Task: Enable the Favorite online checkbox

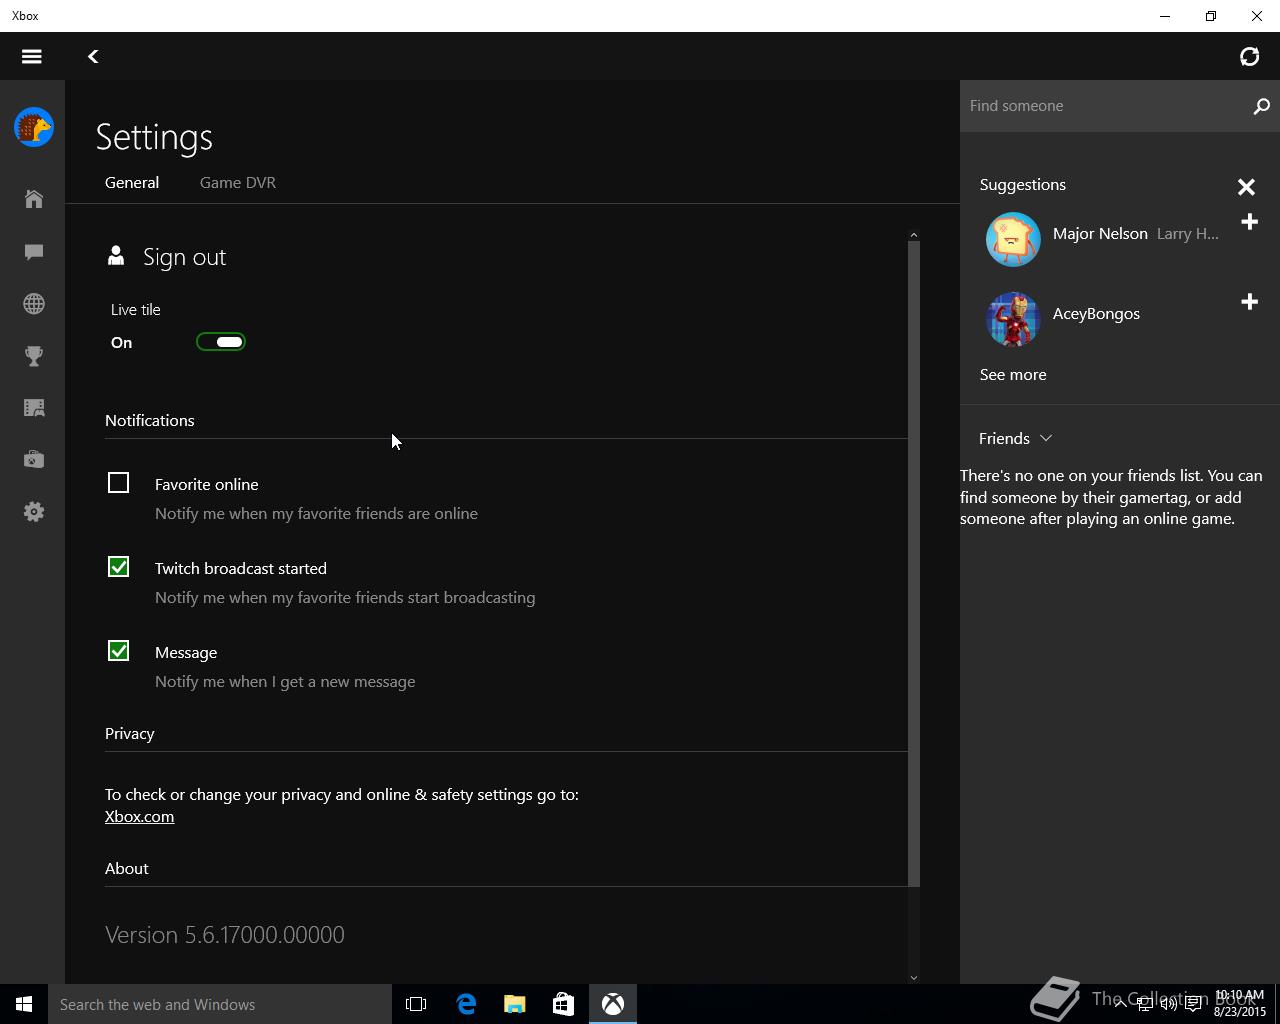Action: (119, 484)
